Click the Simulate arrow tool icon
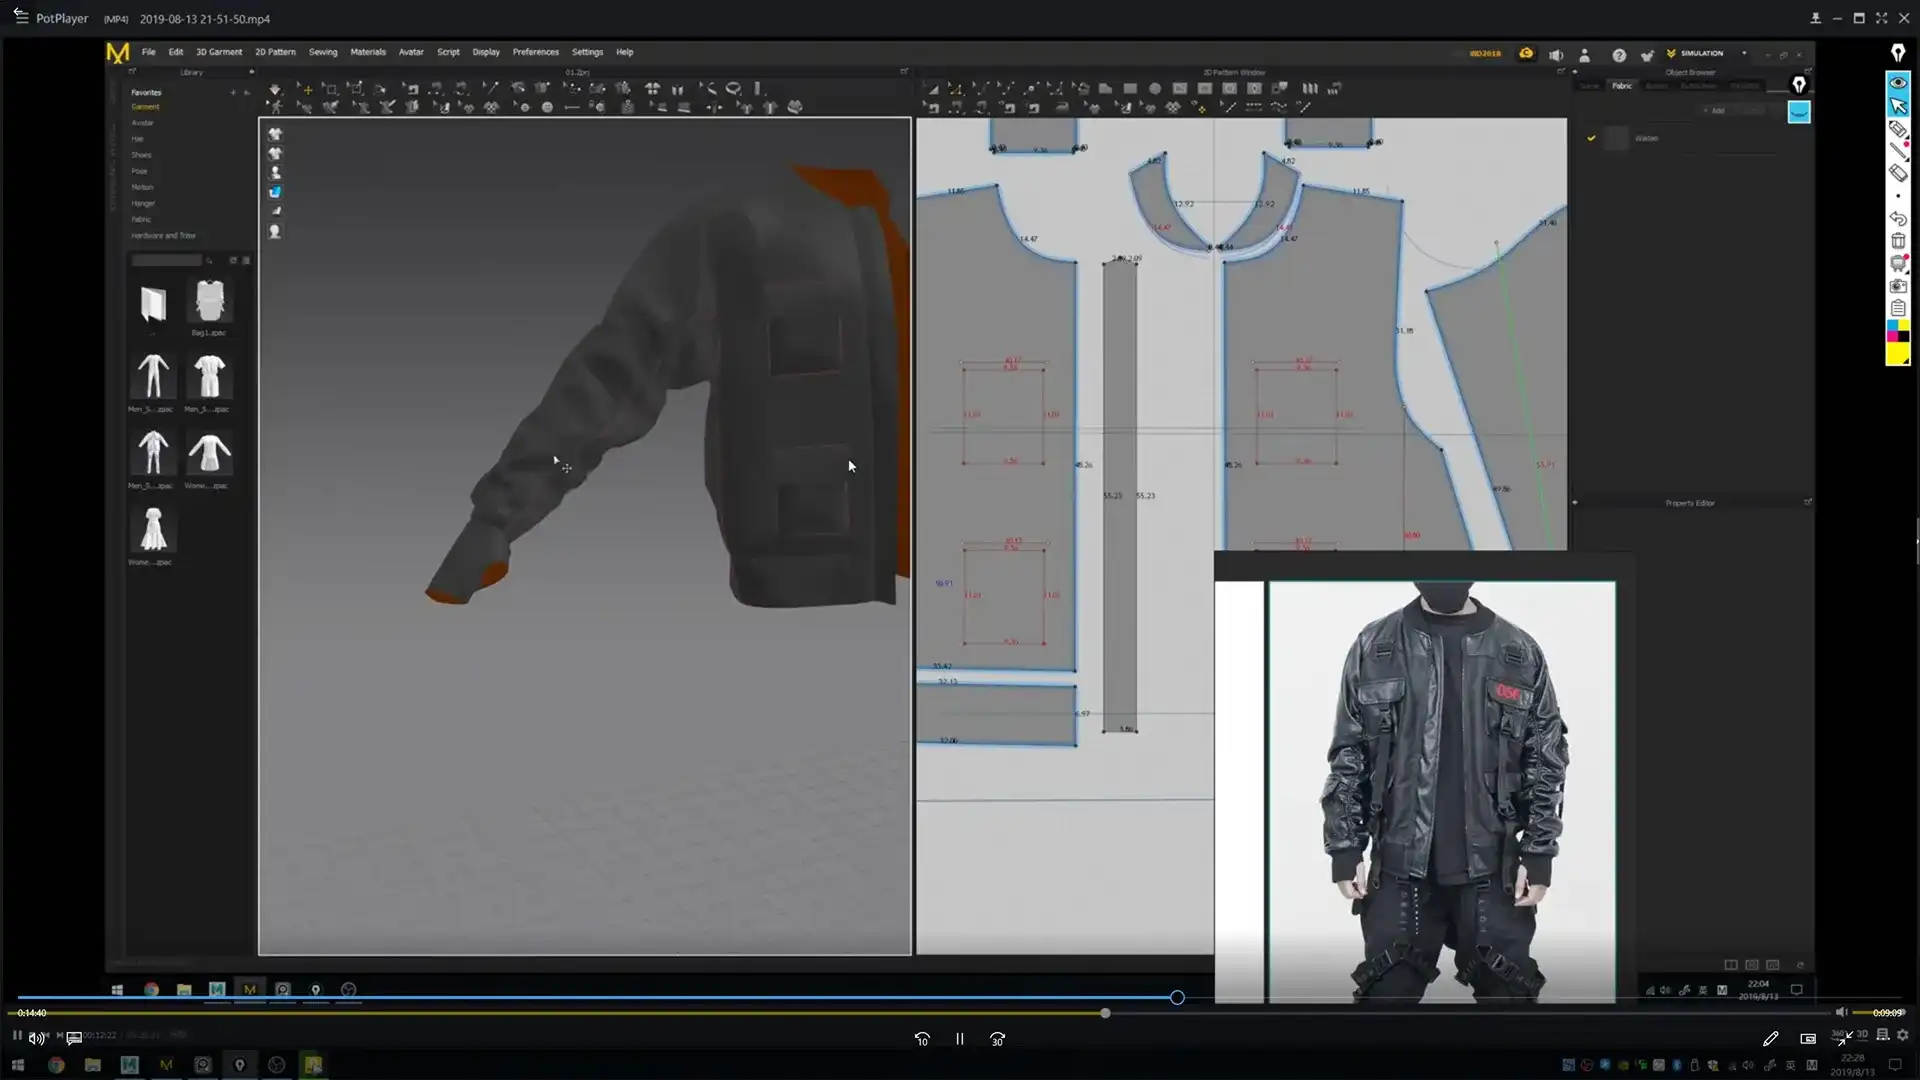The width and height of the screenshot is (1920, 1080). coord(275,89)
